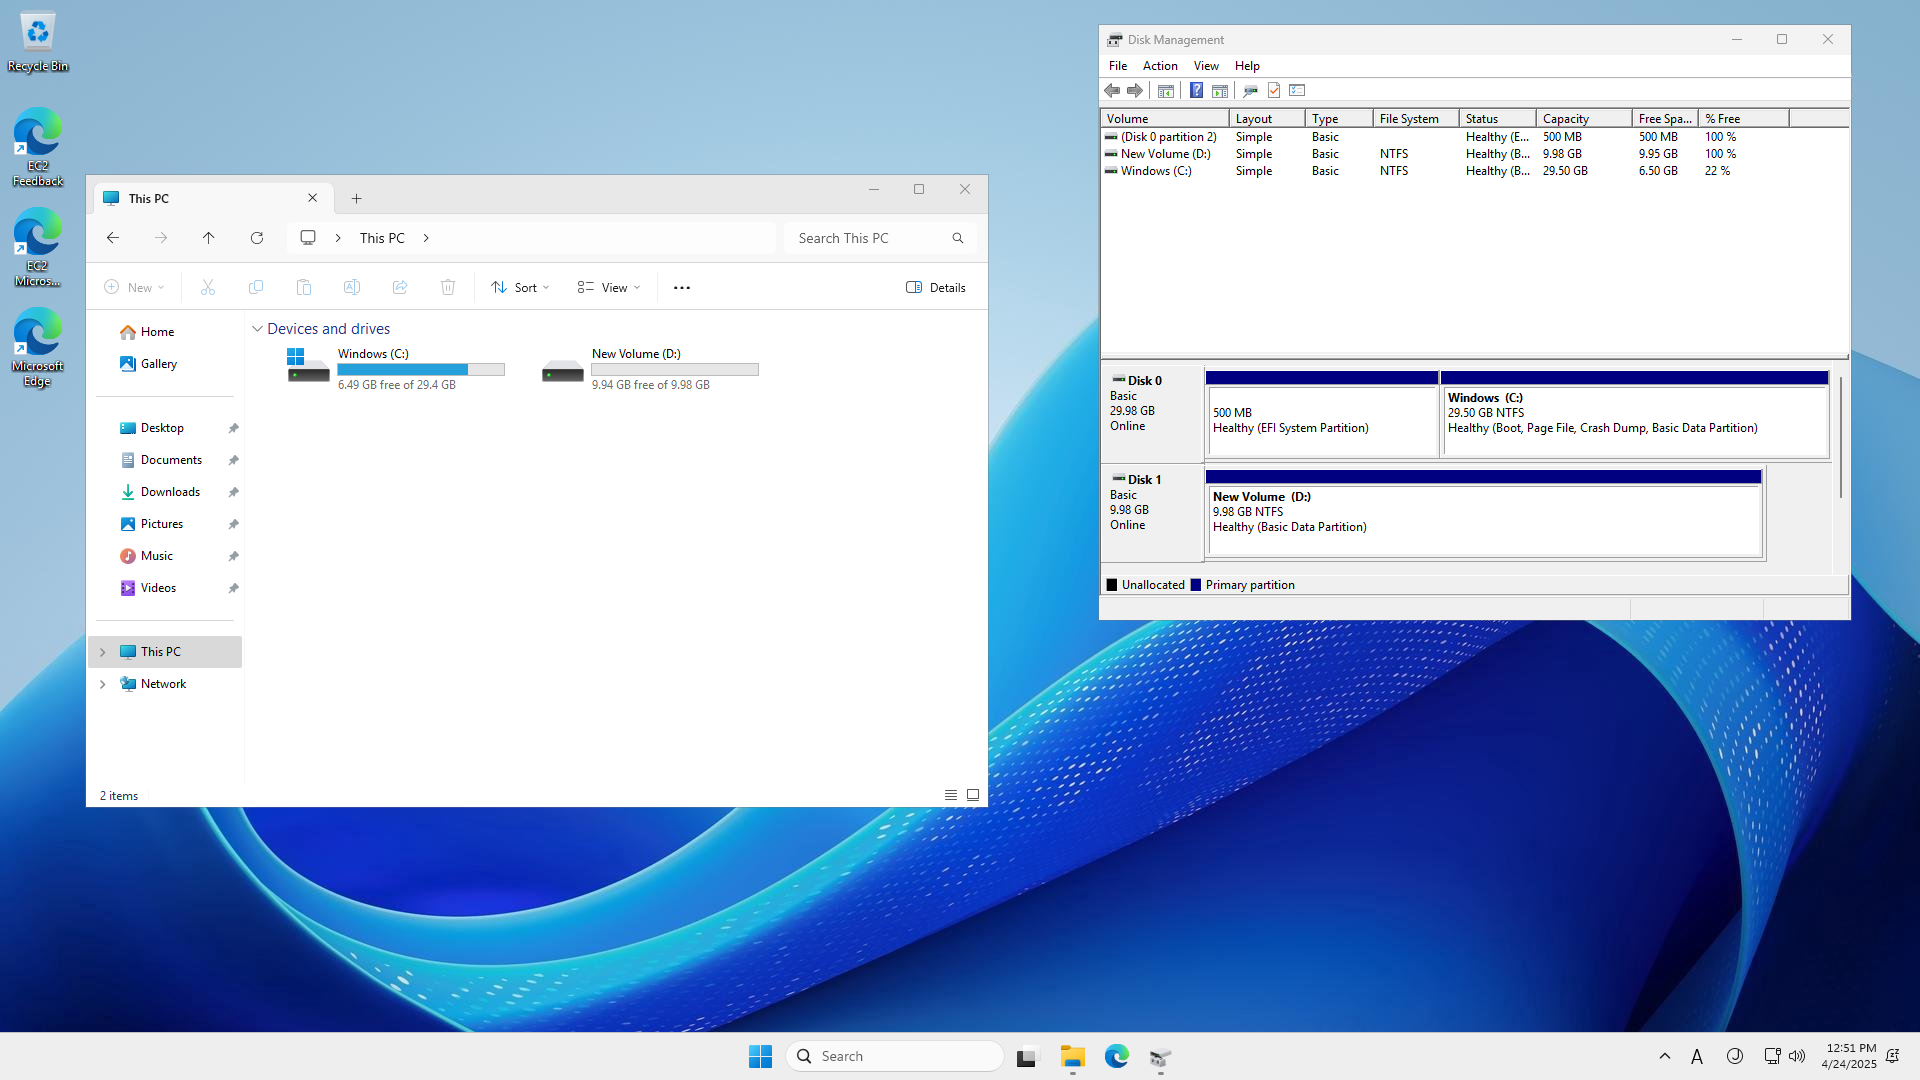
Task: Select the Windows (C:) drive in Explorer
Action: (396, 369)
